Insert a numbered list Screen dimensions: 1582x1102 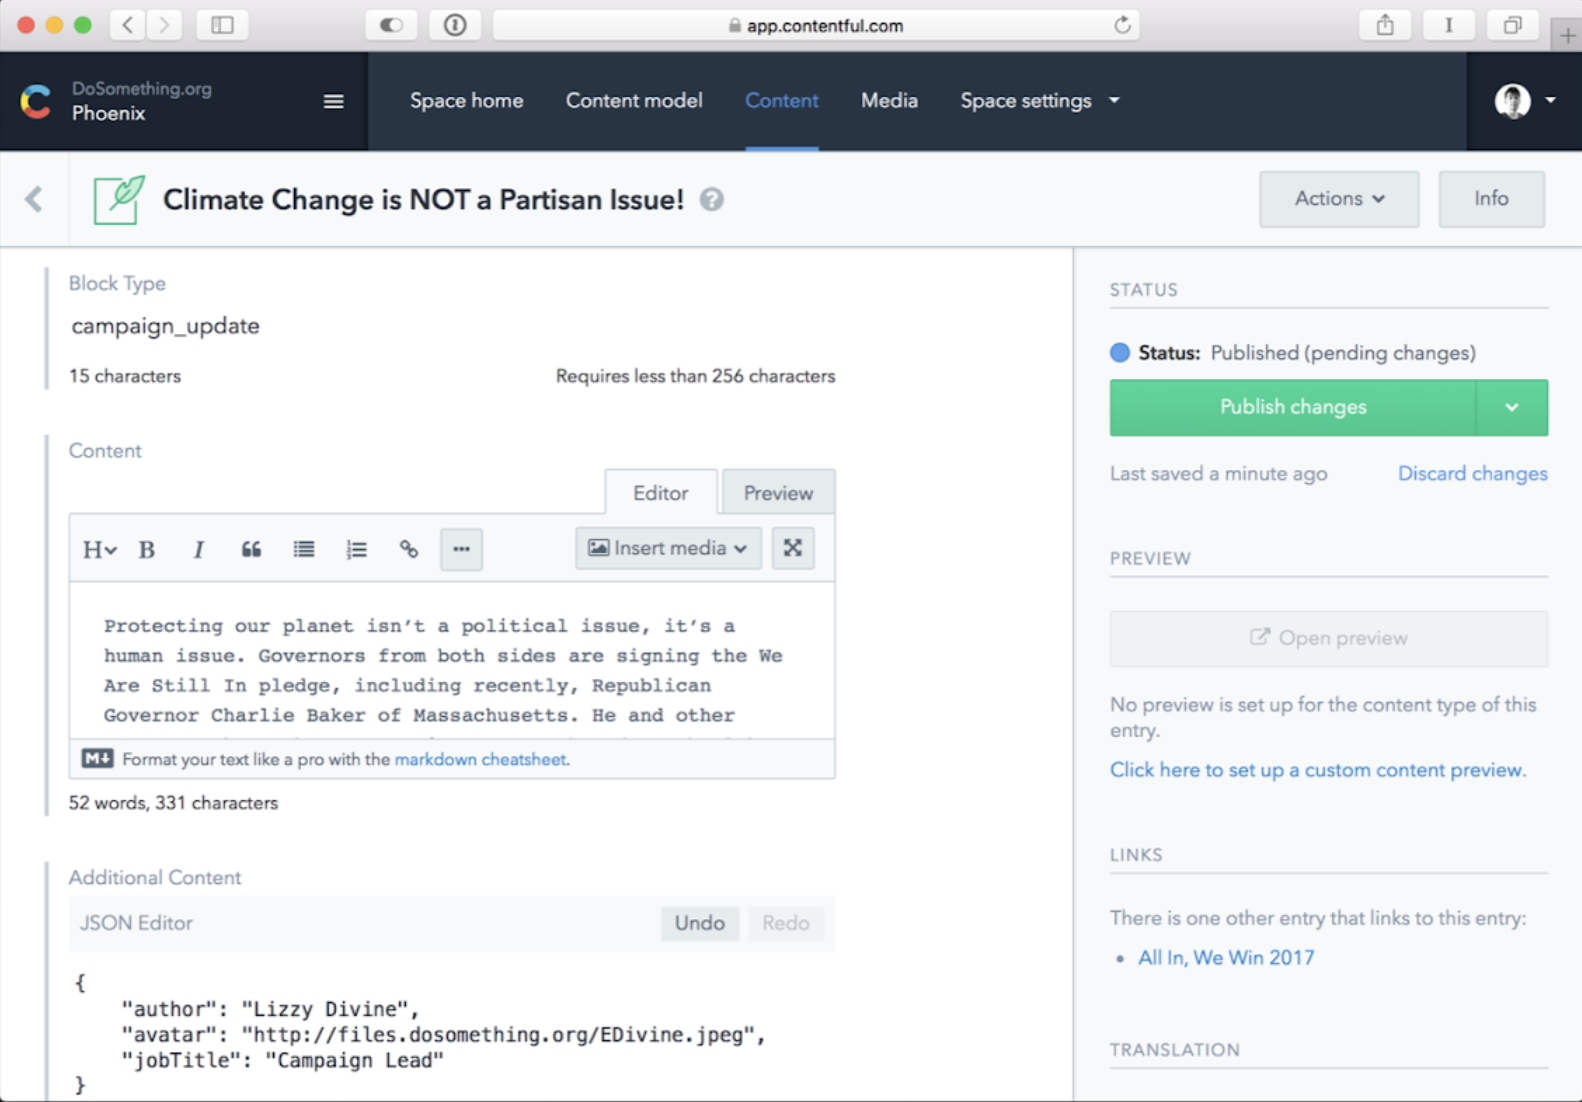pos(357,549)
